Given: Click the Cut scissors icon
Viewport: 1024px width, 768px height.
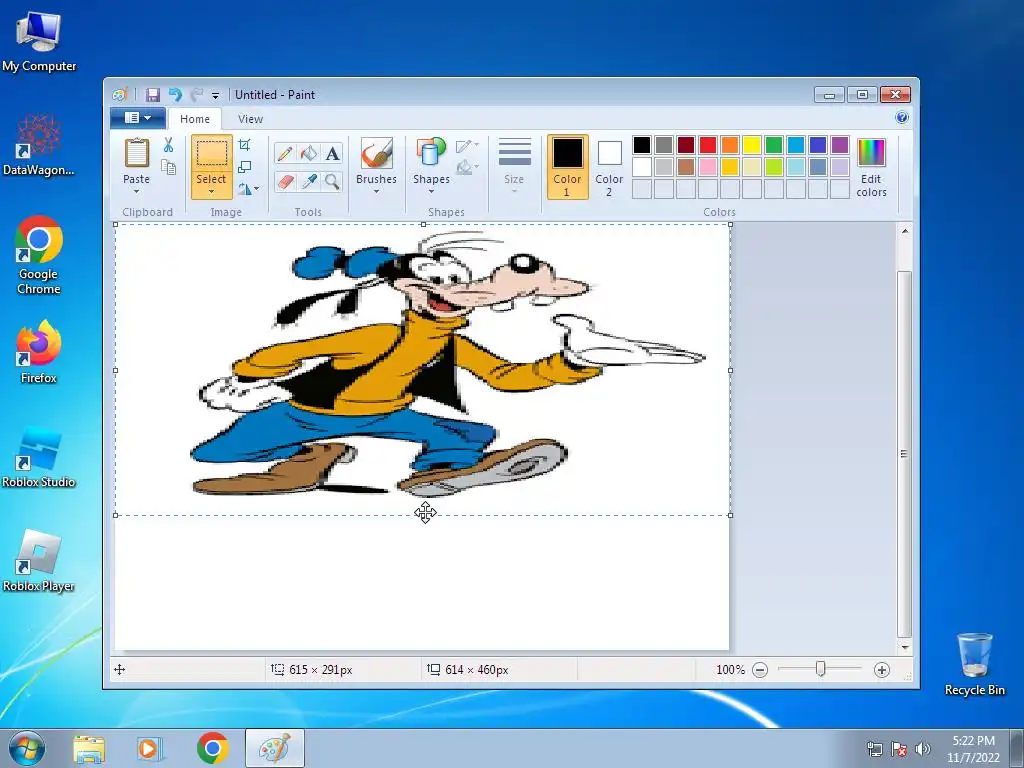Looking at the screenshot, I should 168,145.
